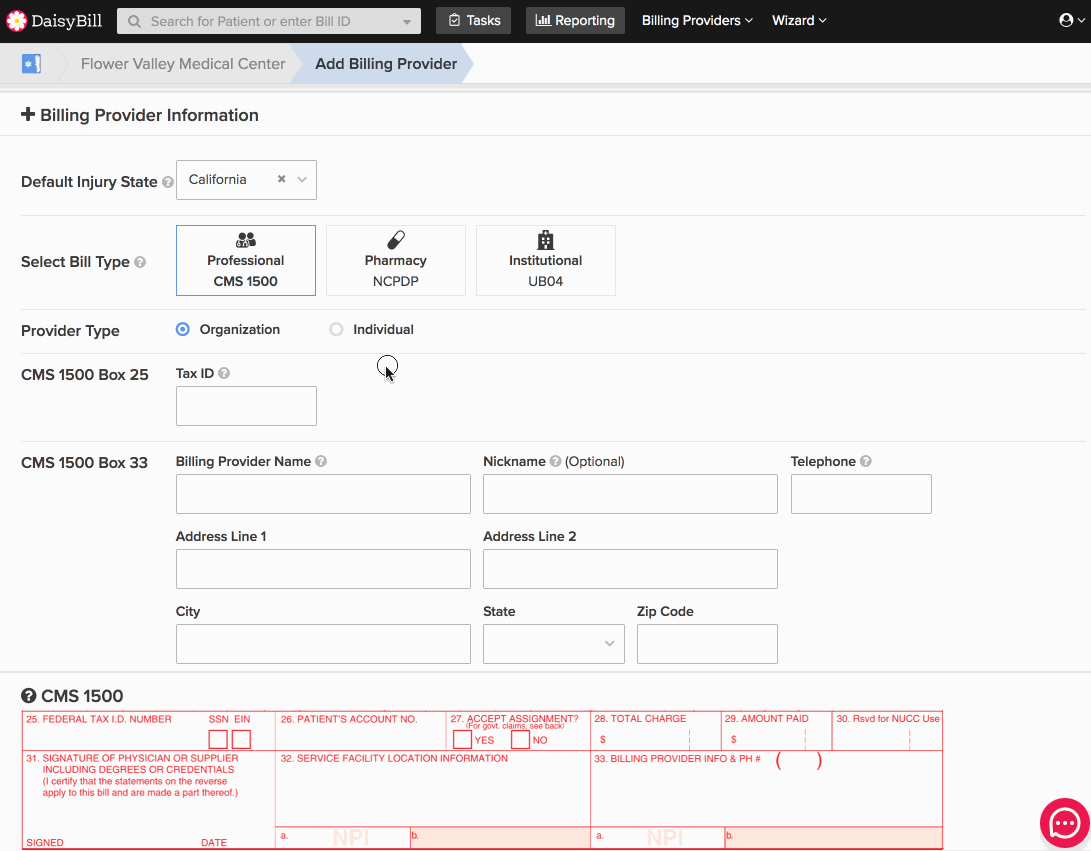
Task: Click the Telephone input field
Action: [x=861, y=494]
